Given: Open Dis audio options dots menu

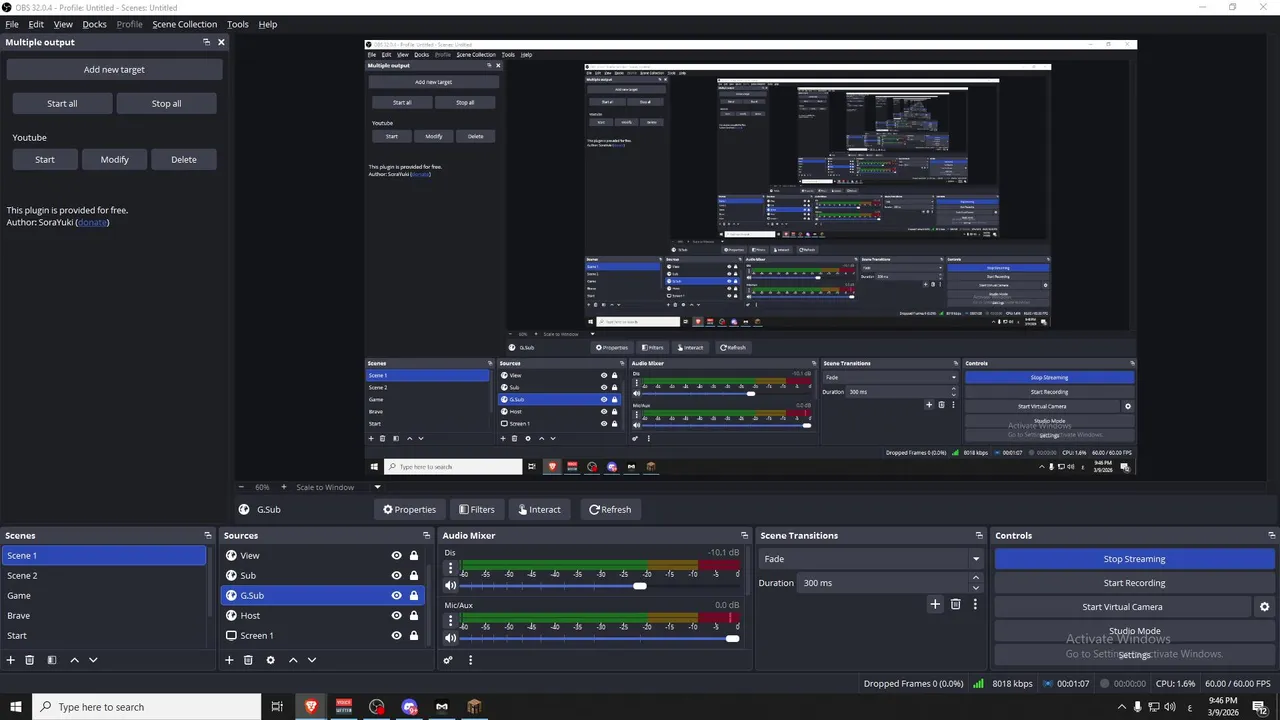Looking at the screenshot, I should click(450, 568).
